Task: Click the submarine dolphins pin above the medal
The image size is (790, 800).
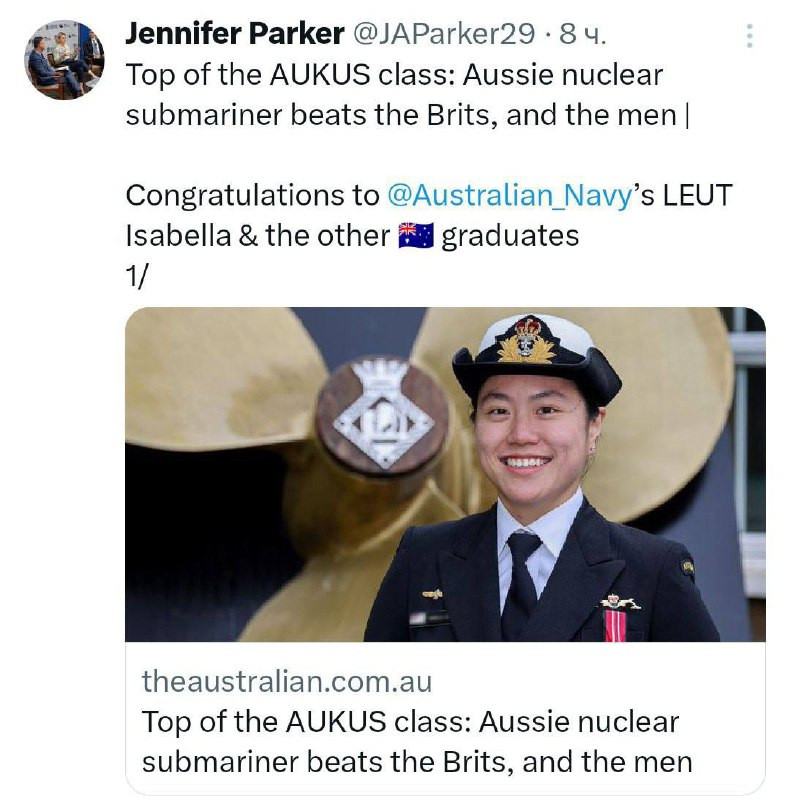Action: point(620,602)
